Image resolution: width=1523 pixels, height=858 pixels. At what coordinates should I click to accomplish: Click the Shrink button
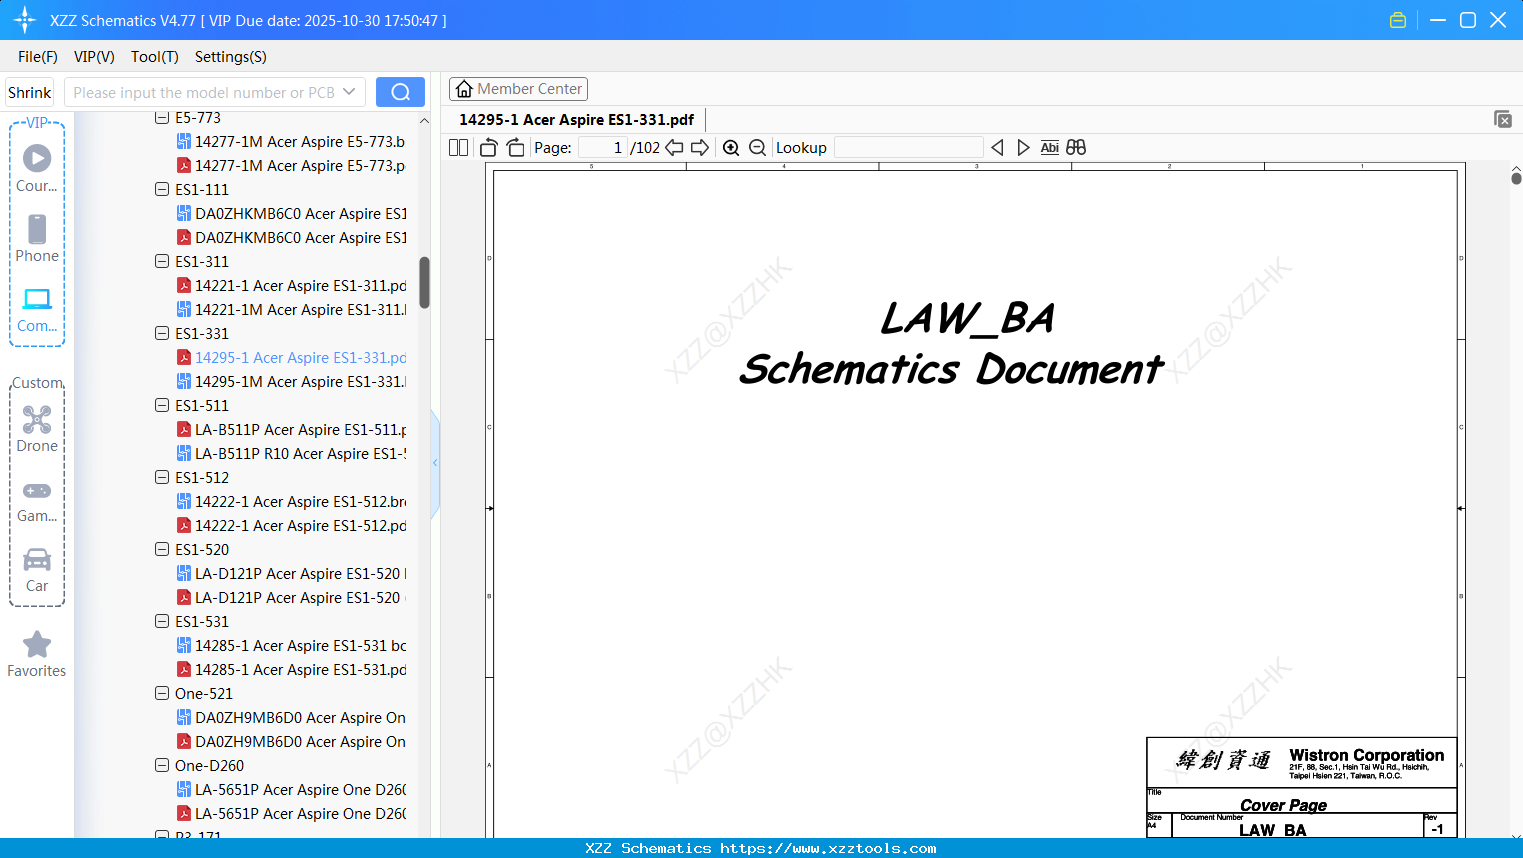tap(29, 92)
